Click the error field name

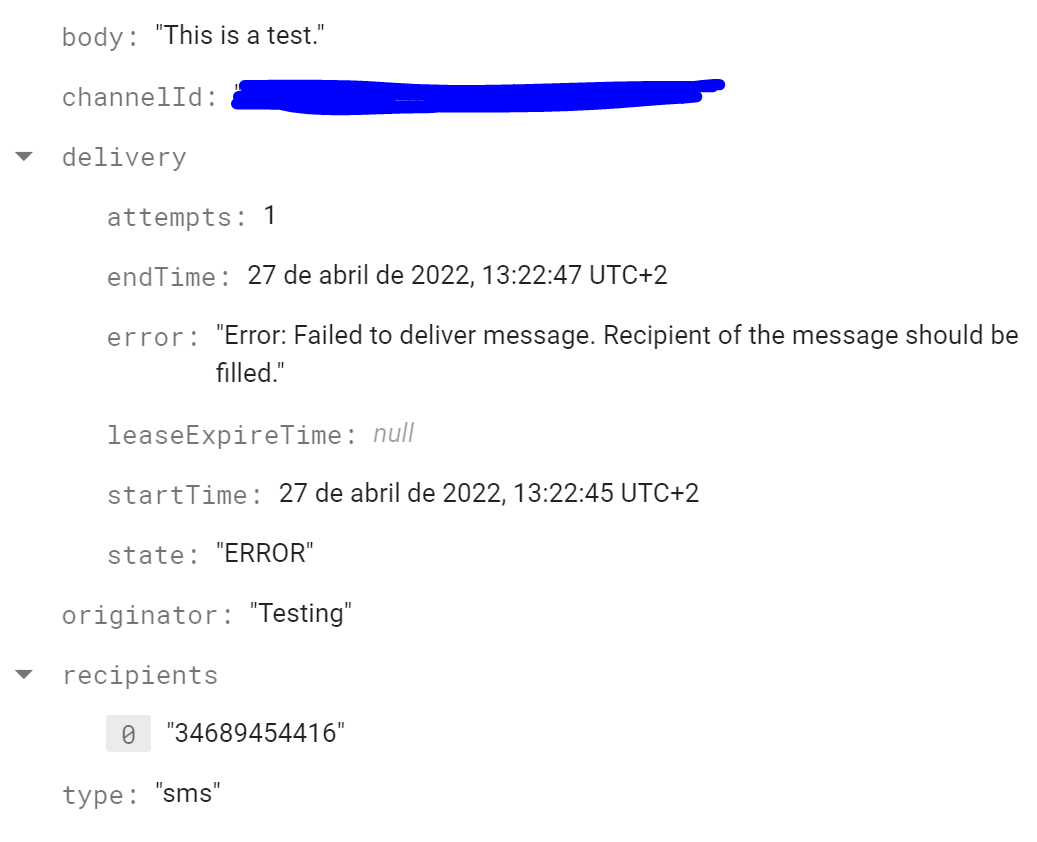(x=153, y=337)
